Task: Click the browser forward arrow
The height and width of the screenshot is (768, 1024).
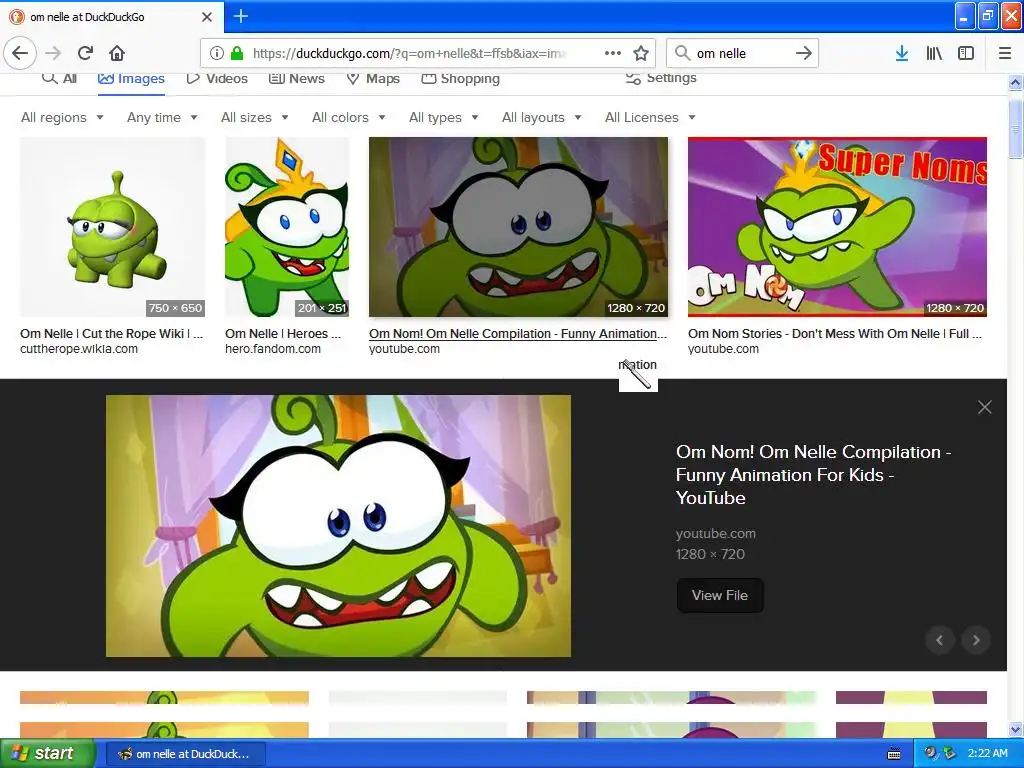Action: (x=54, y=53)
